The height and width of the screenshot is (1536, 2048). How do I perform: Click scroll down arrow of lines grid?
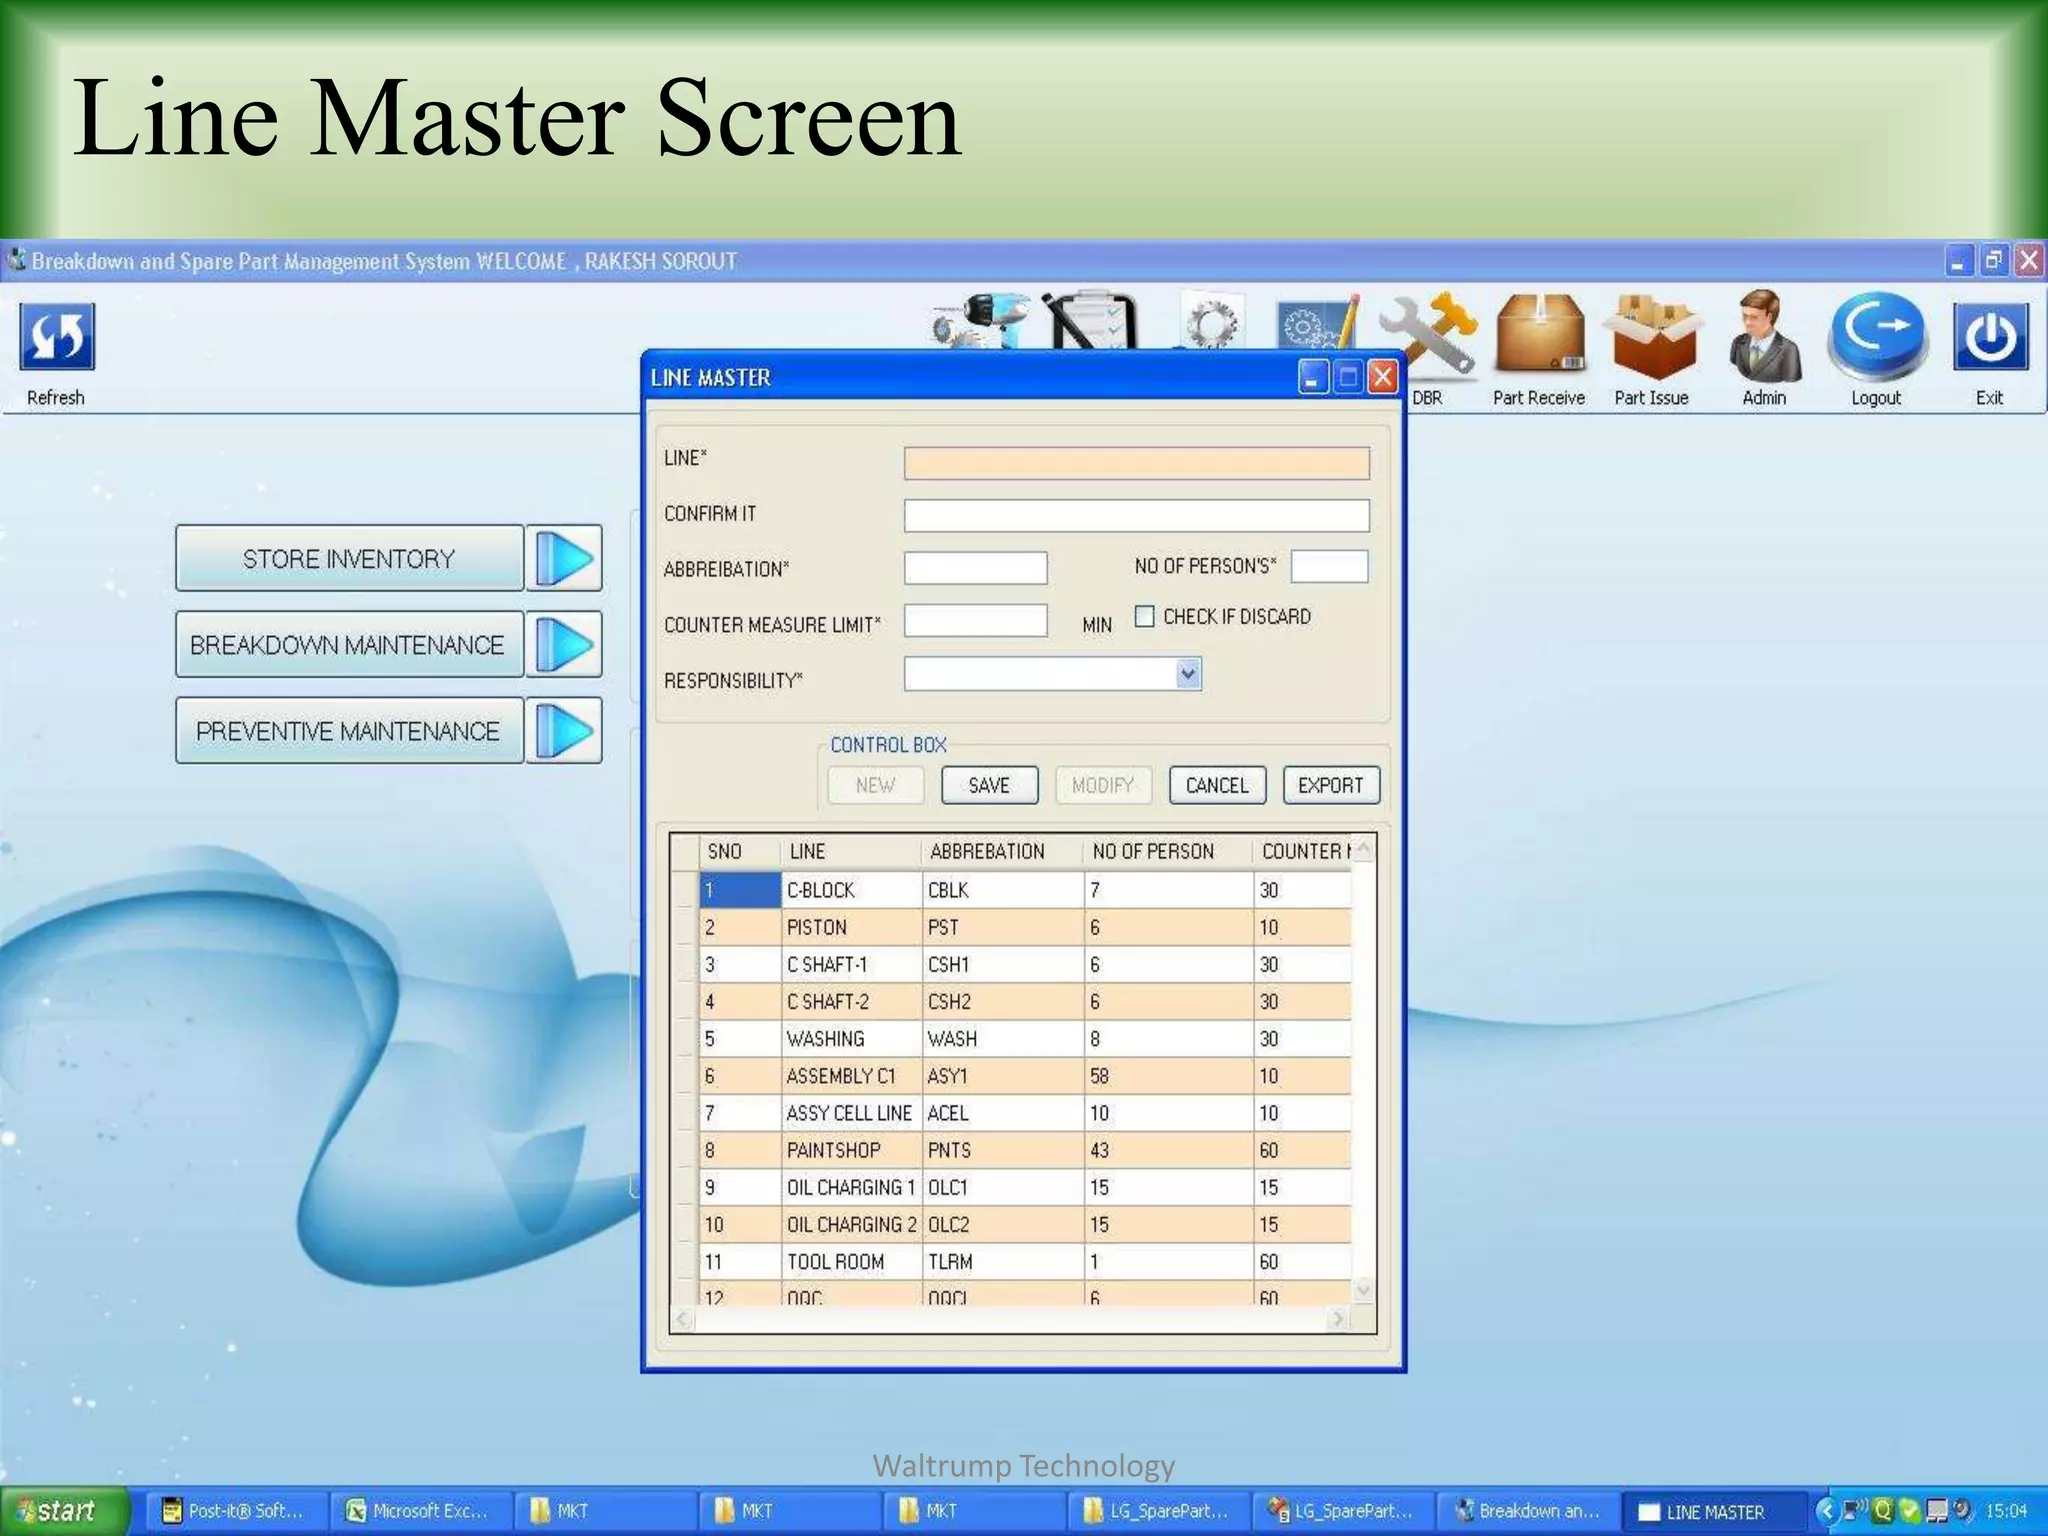(1363, 1291)
